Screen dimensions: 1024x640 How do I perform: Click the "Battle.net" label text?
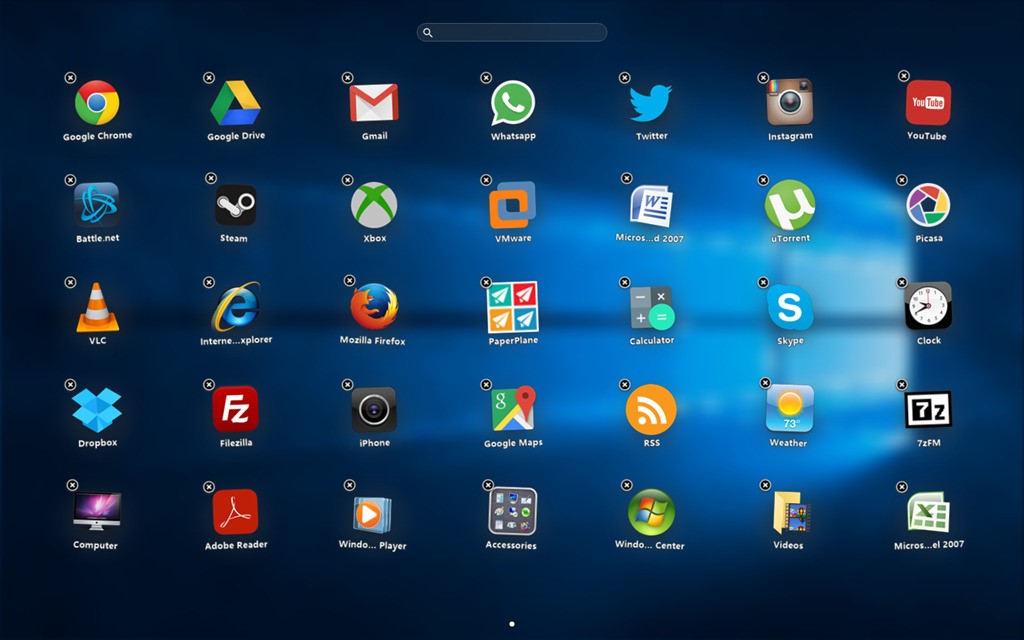[x=97, y=238]
